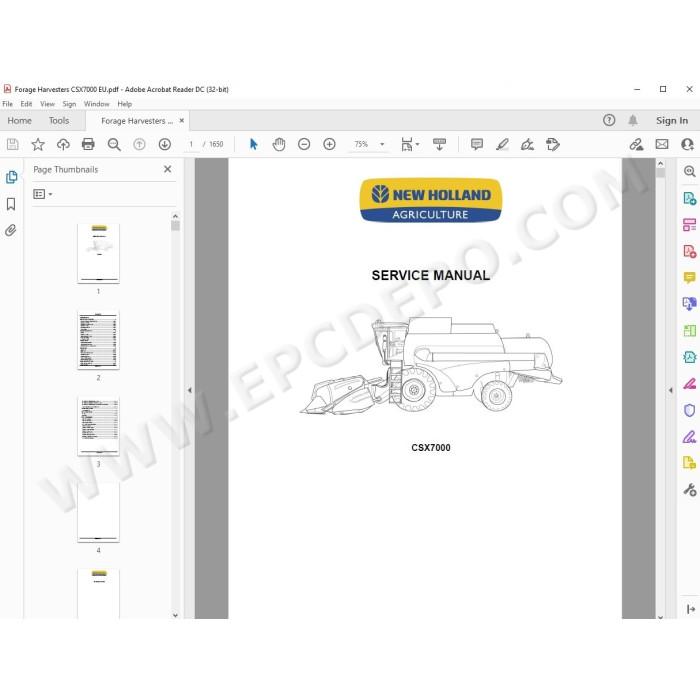The width and height of the screenshot is (700, 700).
Task: Click the Sign In button
Action: tap(672, 121)
